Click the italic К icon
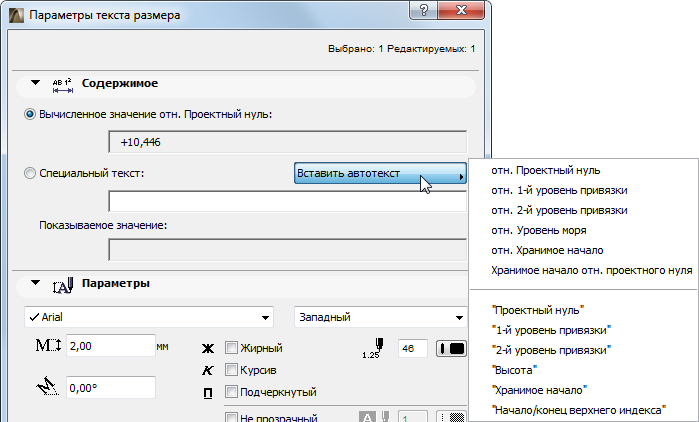Viewport: 699px width, 422px height. (208, 370)
